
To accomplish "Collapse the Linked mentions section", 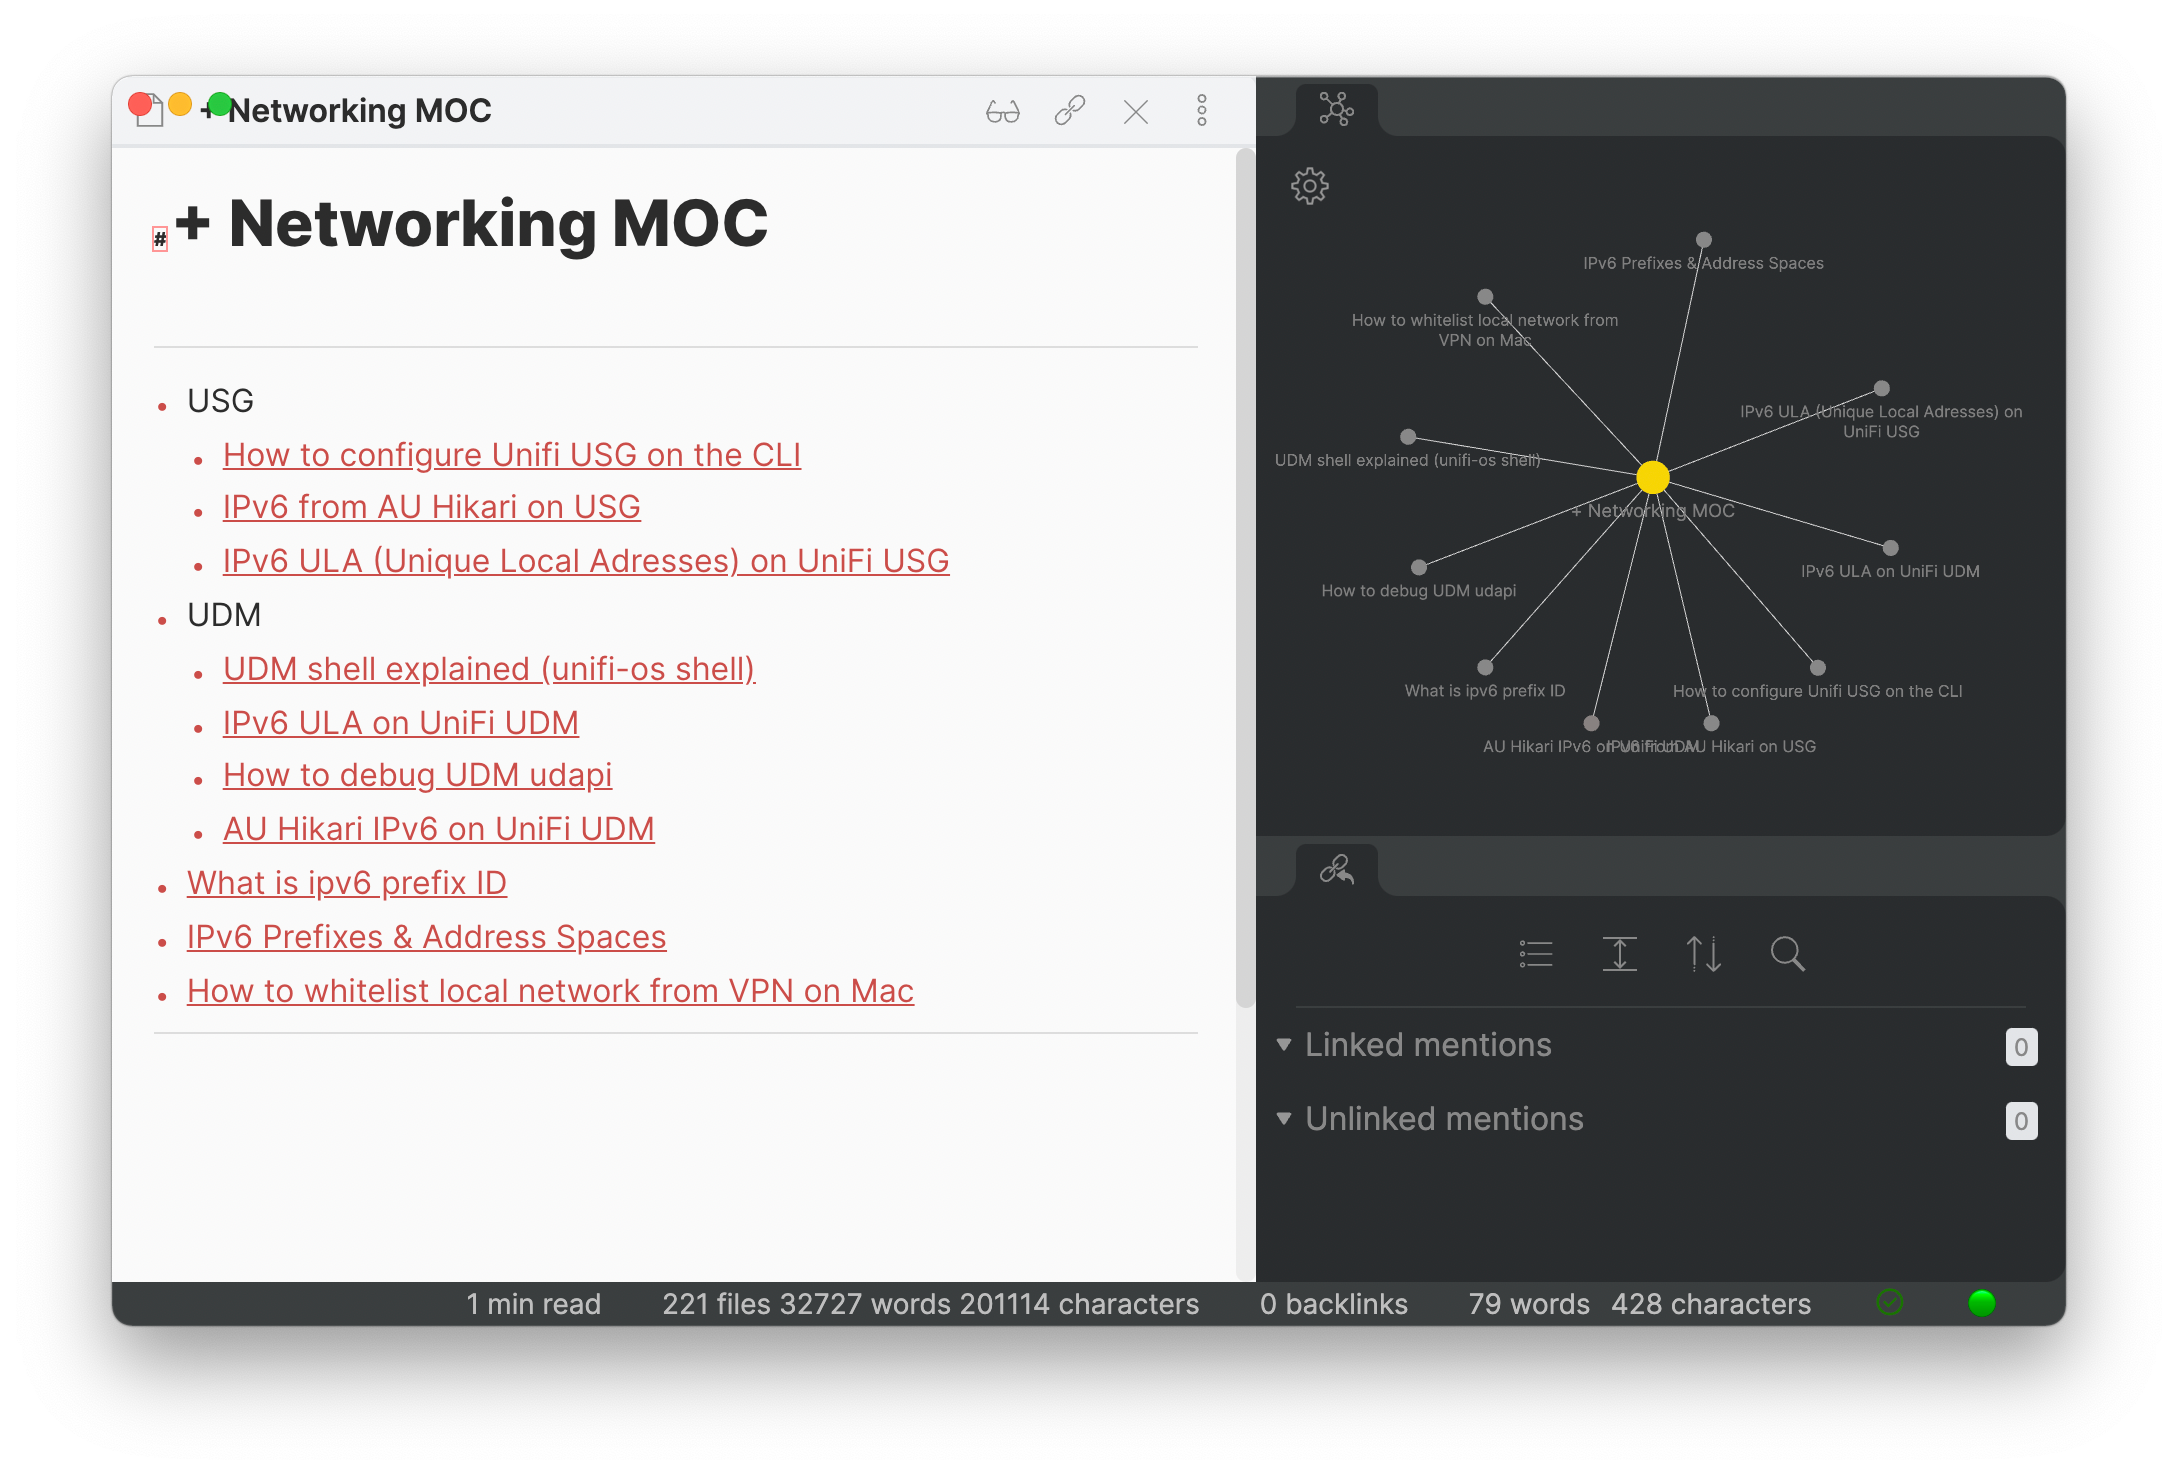I will (x=1284, y=1045).
